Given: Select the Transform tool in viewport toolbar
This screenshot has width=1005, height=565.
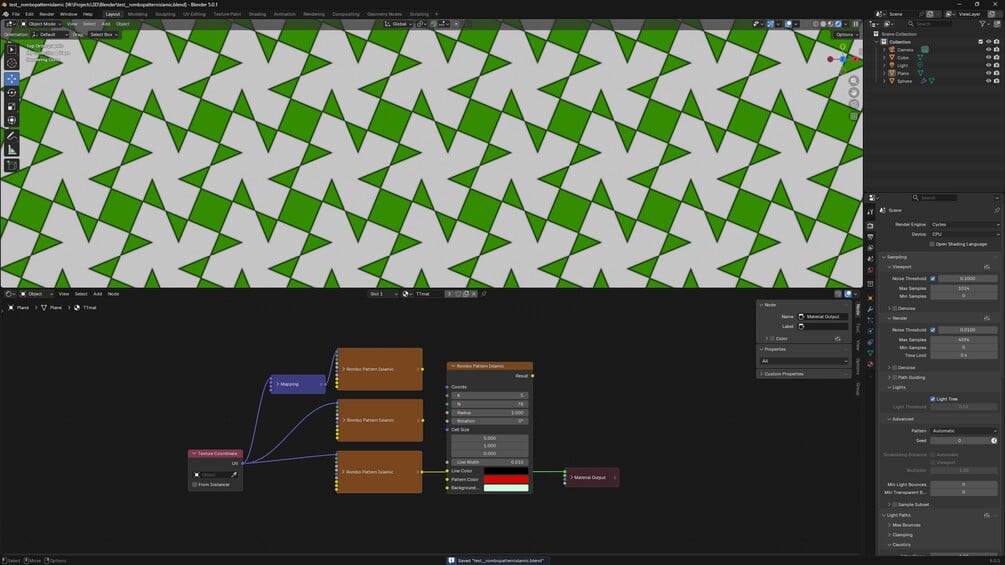Looking at the screenshot, I should [12, 120].
